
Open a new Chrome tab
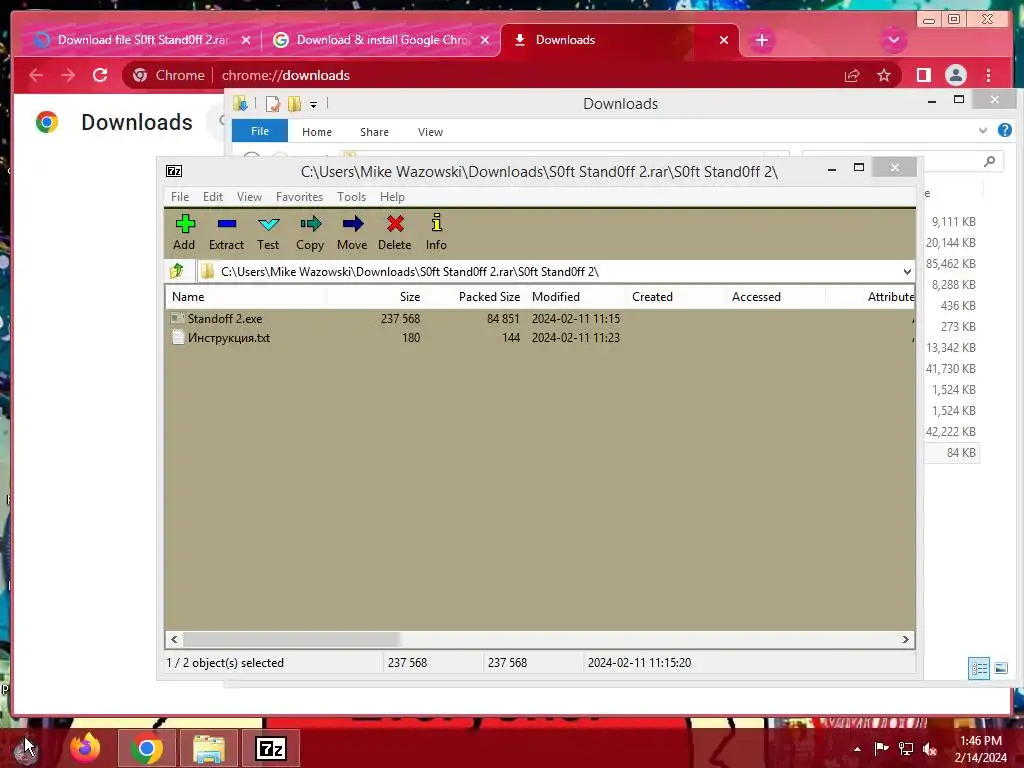(761, 40)
